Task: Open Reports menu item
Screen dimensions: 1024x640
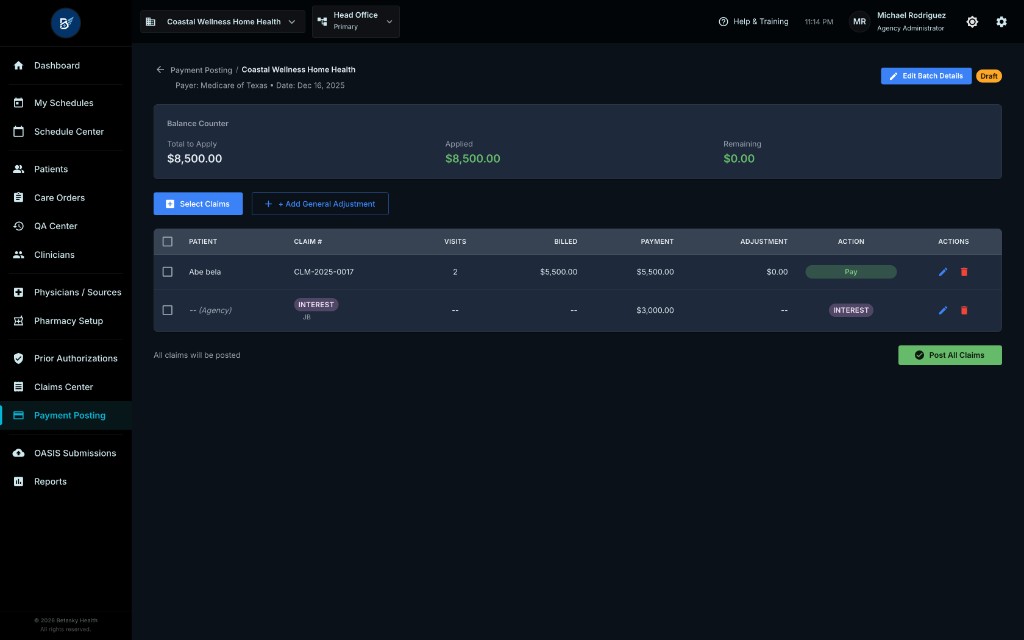Action: [x=50, y=481]
